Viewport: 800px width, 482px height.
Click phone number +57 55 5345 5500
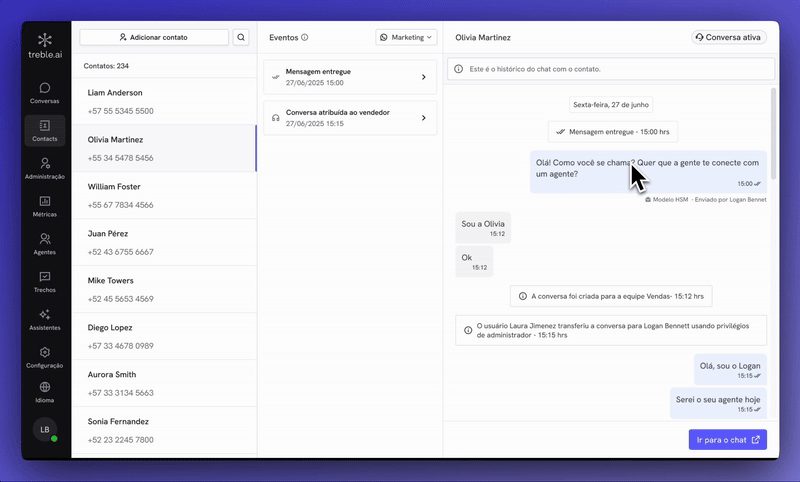(120, 111)
